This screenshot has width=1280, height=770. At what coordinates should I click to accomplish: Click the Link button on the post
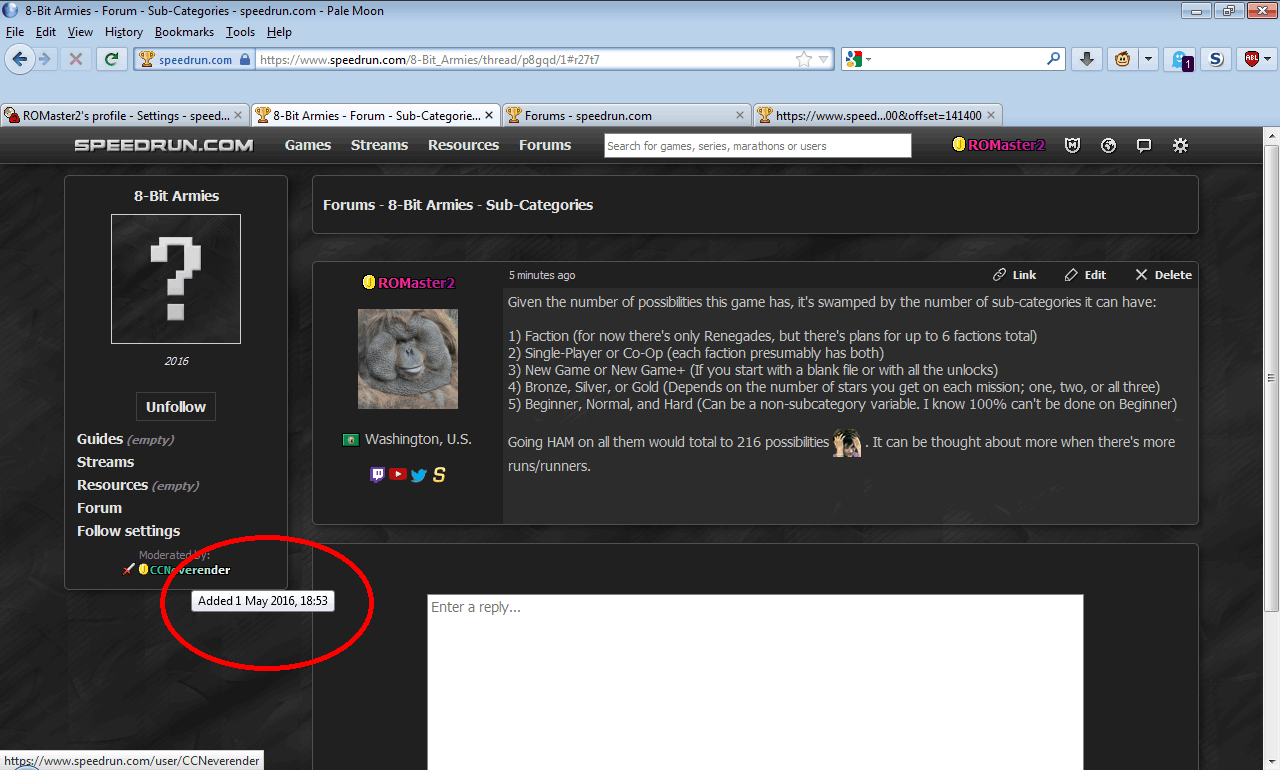(x=1015, y=275)
